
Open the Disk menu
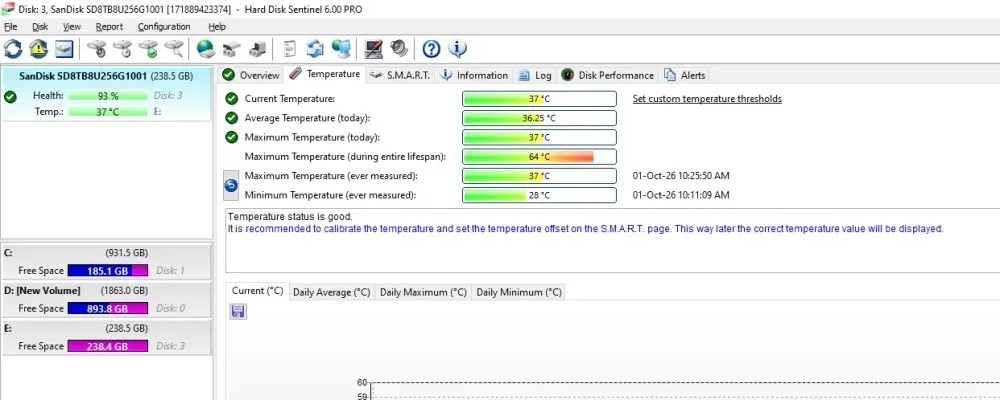[x=40, y=27]
